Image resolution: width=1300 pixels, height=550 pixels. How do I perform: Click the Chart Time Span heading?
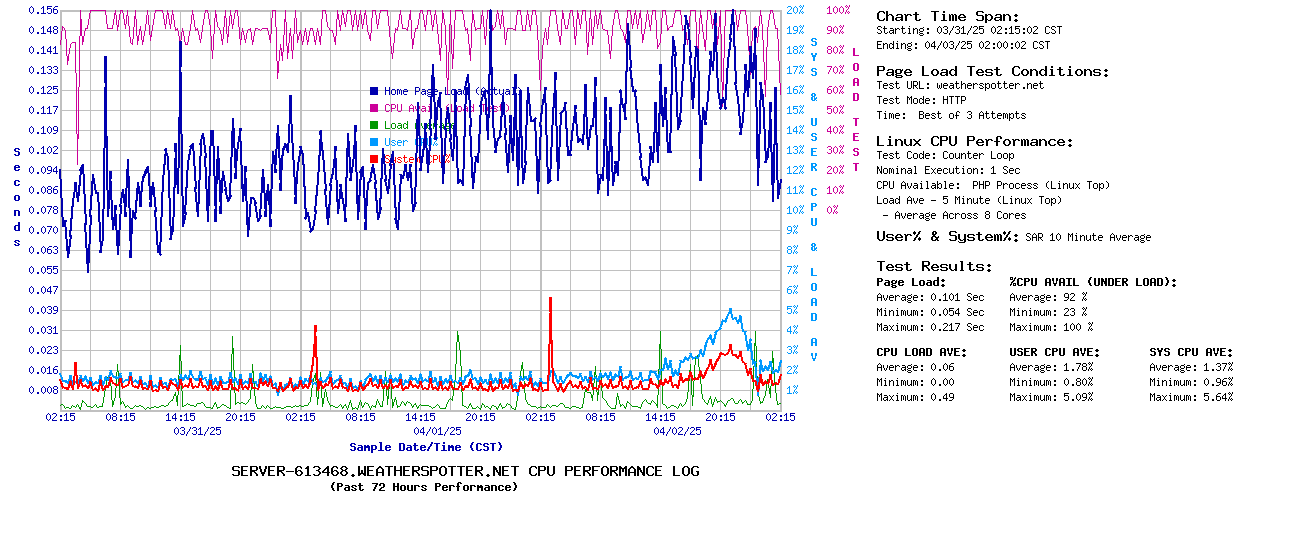point(947,16)
